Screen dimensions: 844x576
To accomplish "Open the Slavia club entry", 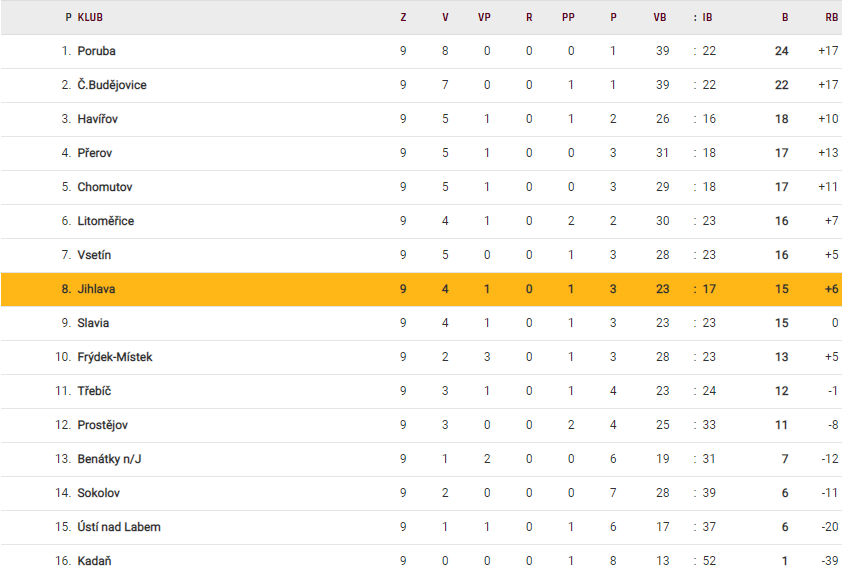I will coord(93,323).
